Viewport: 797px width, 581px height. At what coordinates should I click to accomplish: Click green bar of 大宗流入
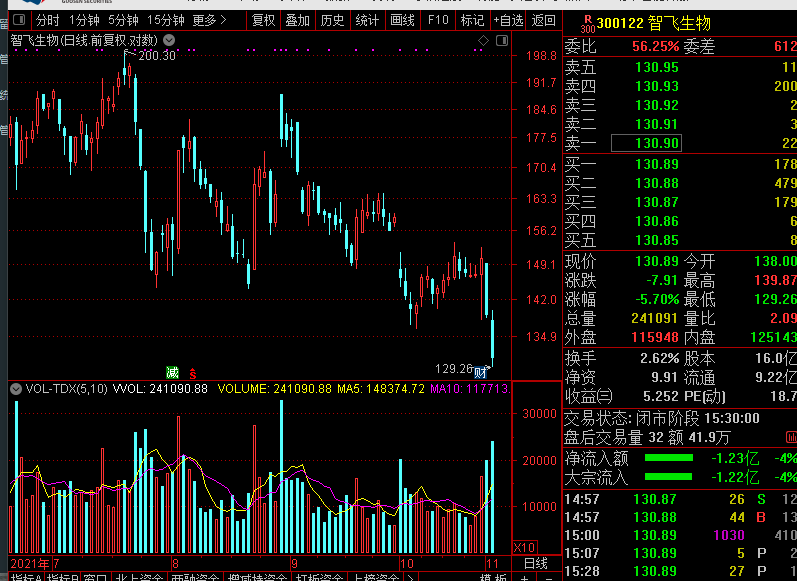point(668,477)
